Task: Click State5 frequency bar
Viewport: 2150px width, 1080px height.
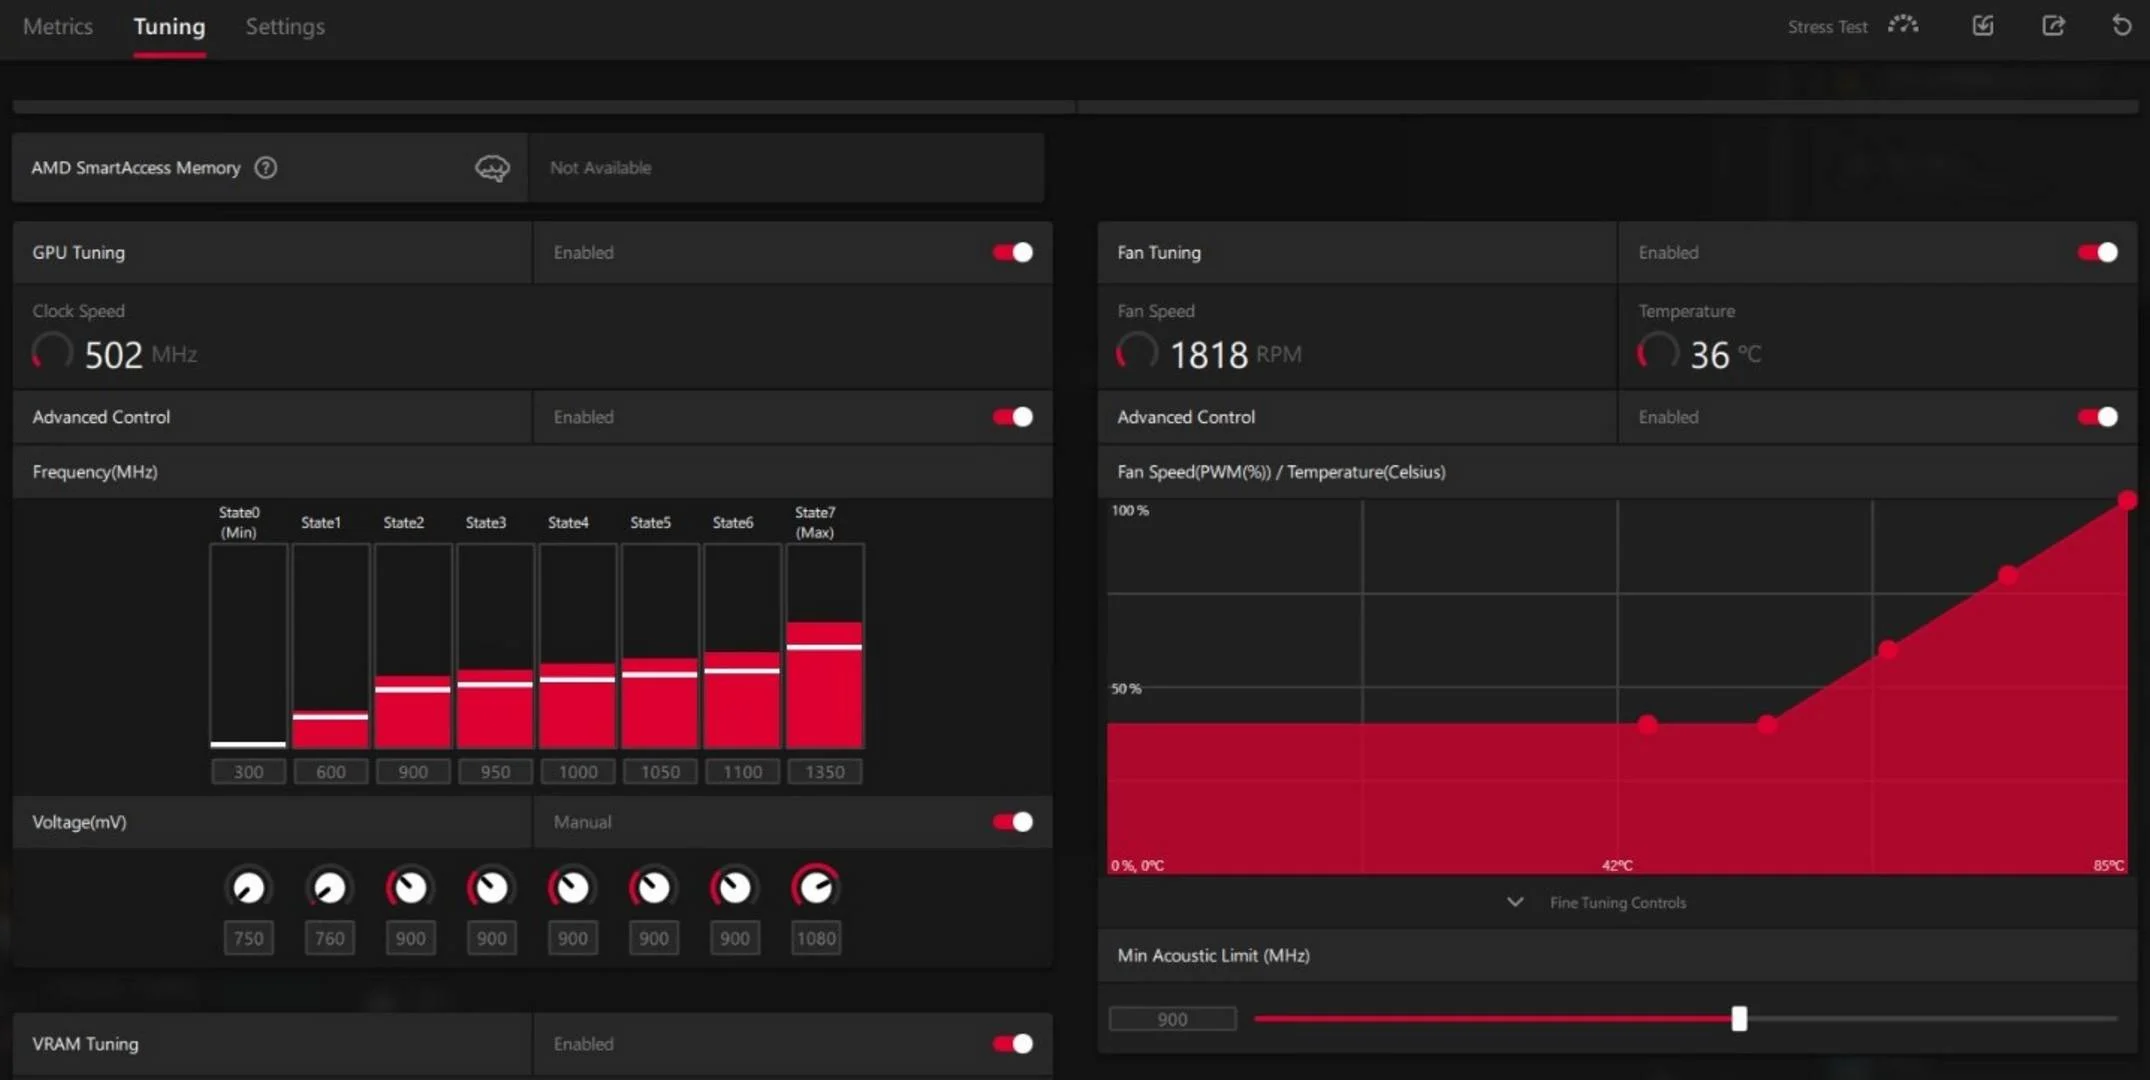Action: (659, 646)
